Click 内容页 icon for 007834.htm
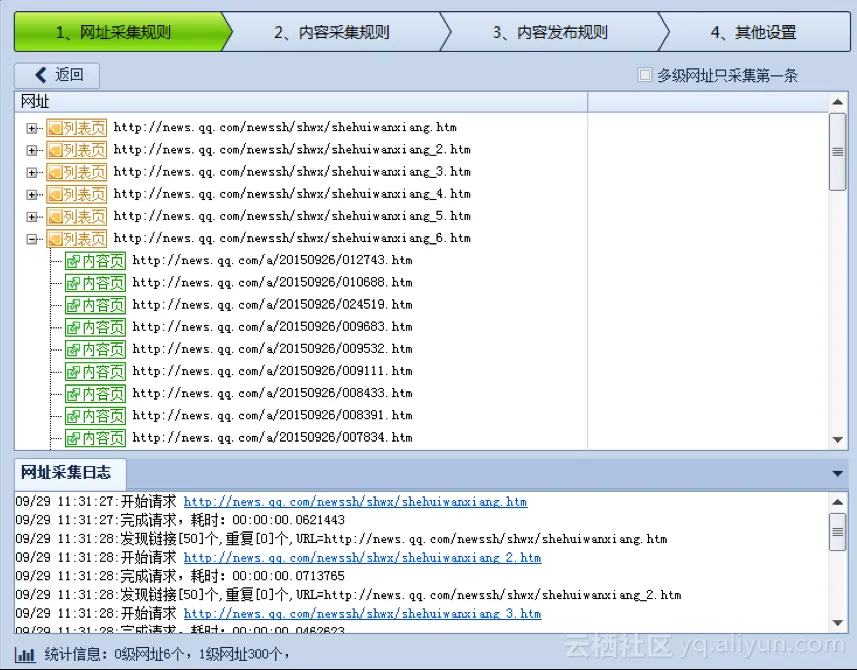 point(96,438)
